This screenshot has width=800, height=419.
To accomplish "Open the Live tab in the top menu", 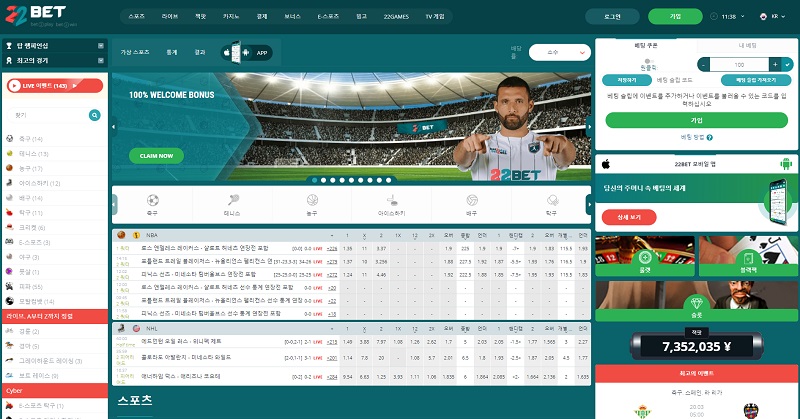I will 169,16.
